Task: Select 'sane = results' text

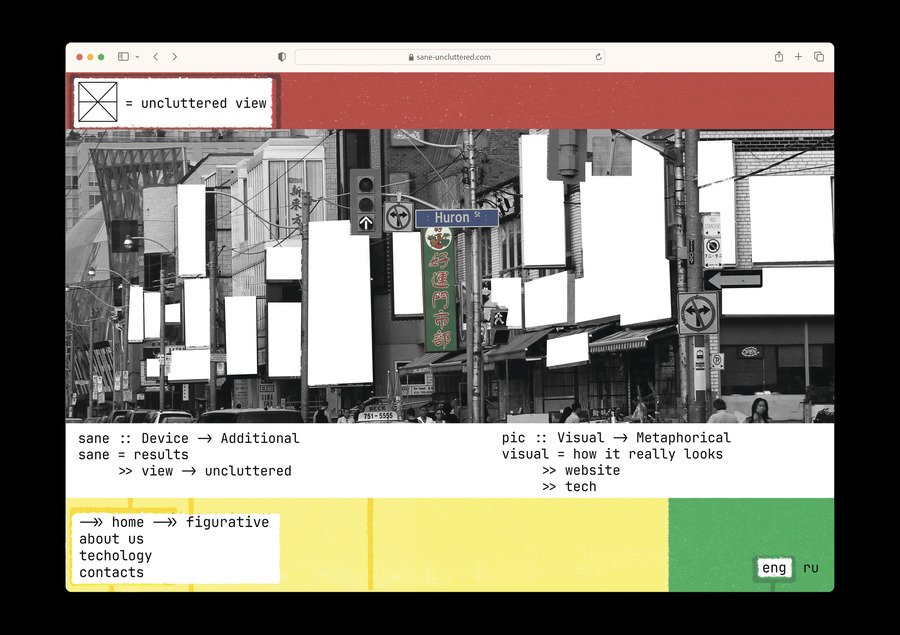Action: coord(133,455)
